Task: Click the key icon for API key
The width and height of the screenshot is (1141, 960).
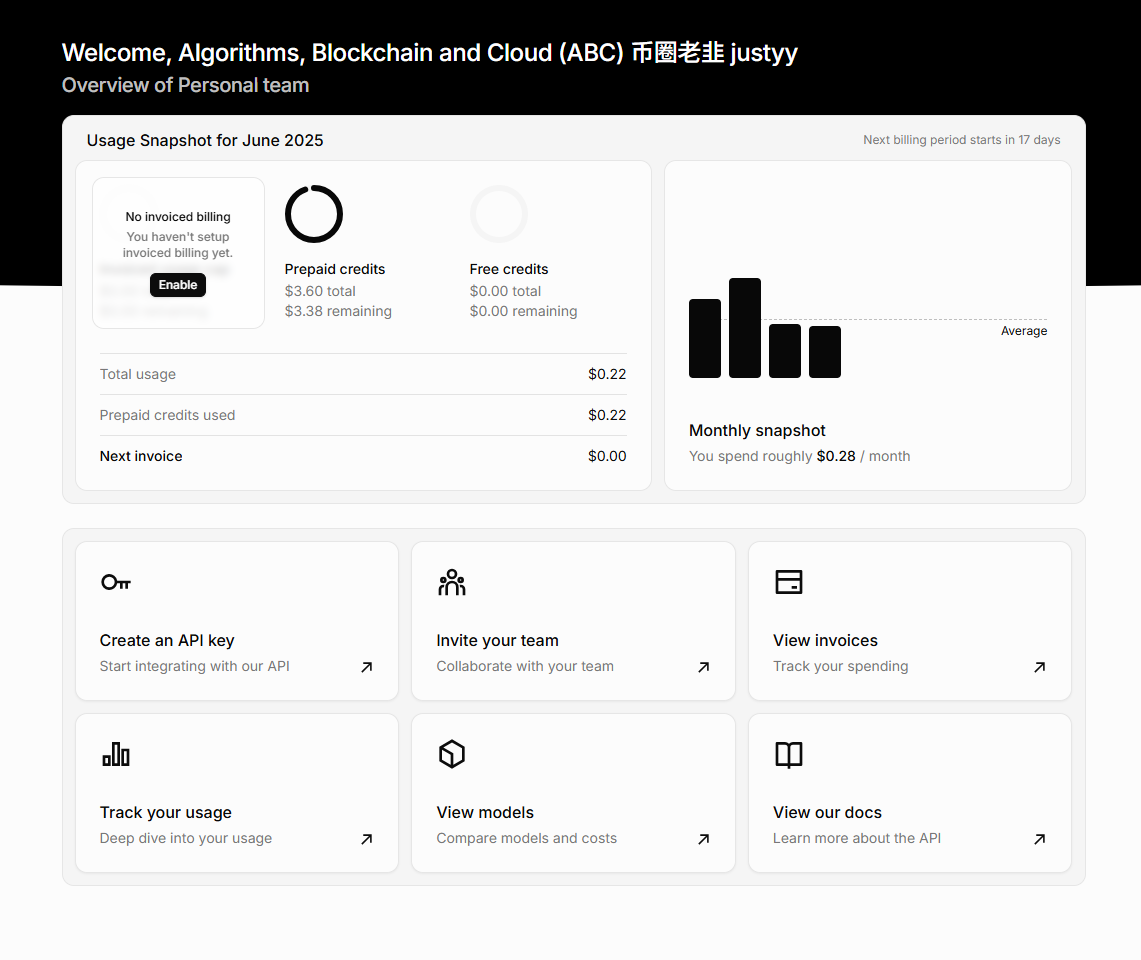Action: 116,582
